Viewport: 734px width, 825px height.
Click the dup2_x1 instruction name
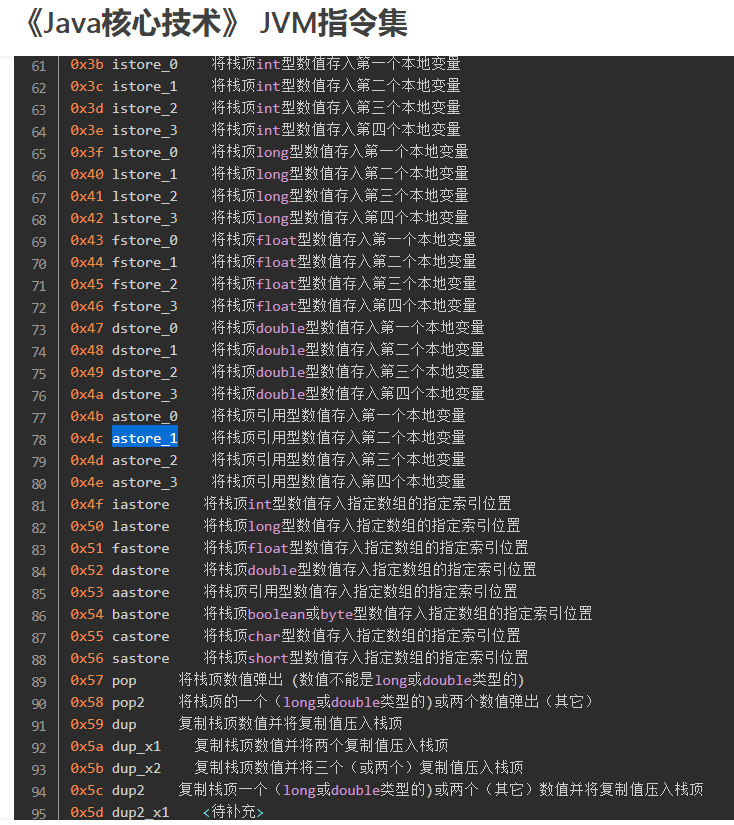click(140, 813)
